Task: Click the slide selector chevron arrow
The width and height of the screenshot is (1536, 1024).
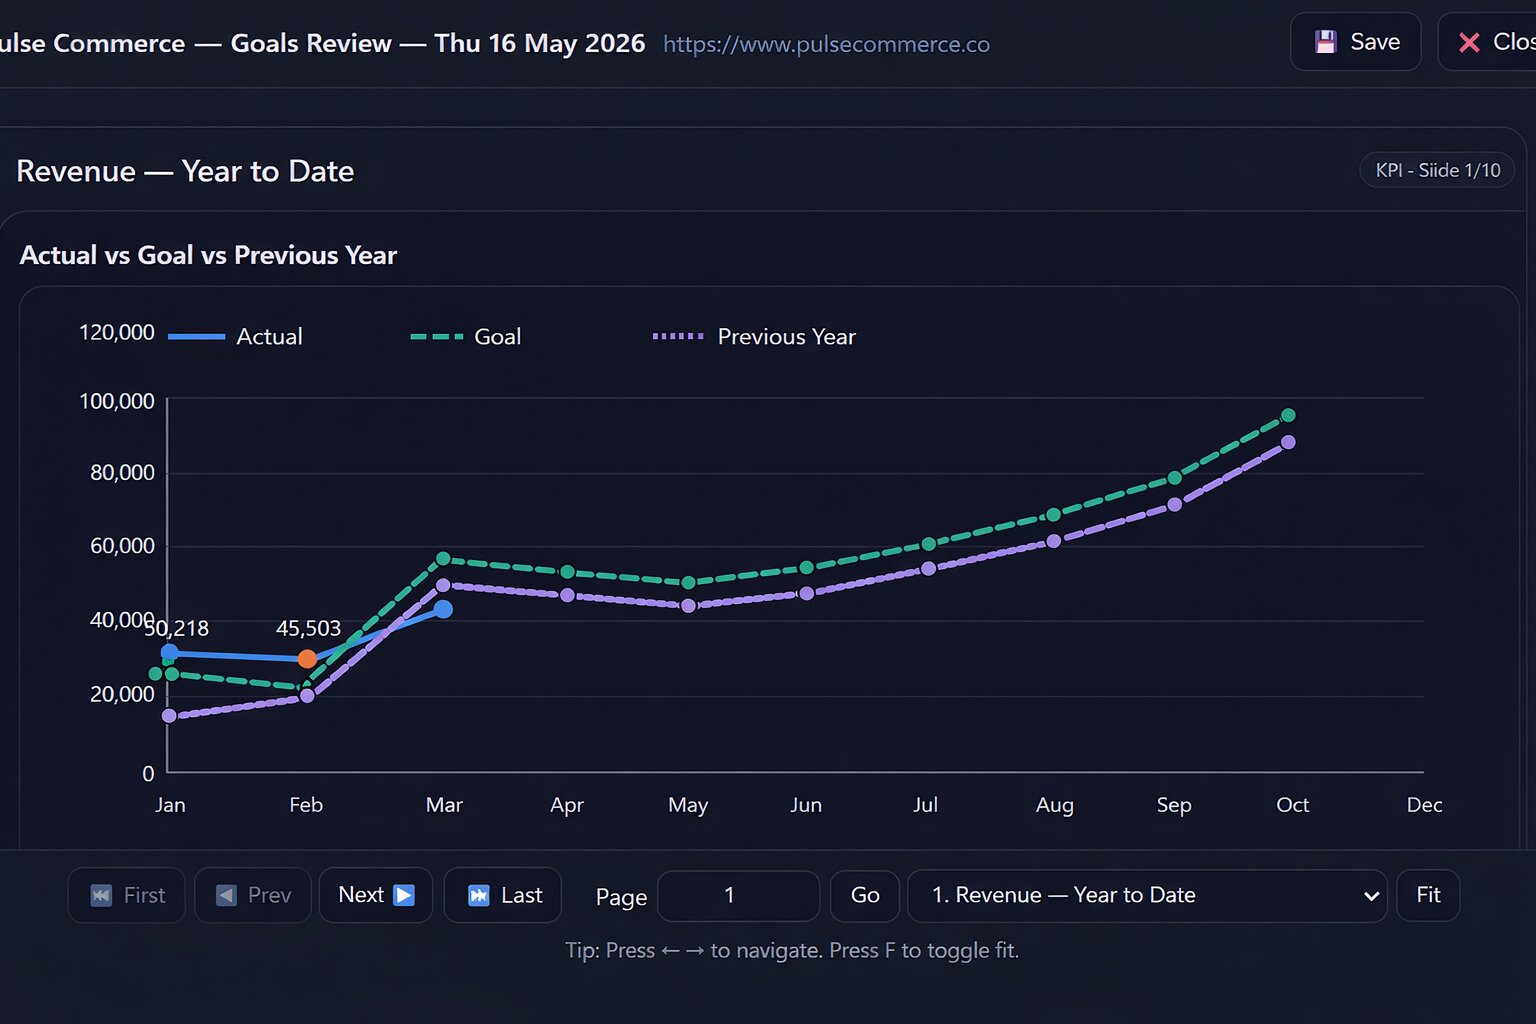Action: [x=1371, y=896]
